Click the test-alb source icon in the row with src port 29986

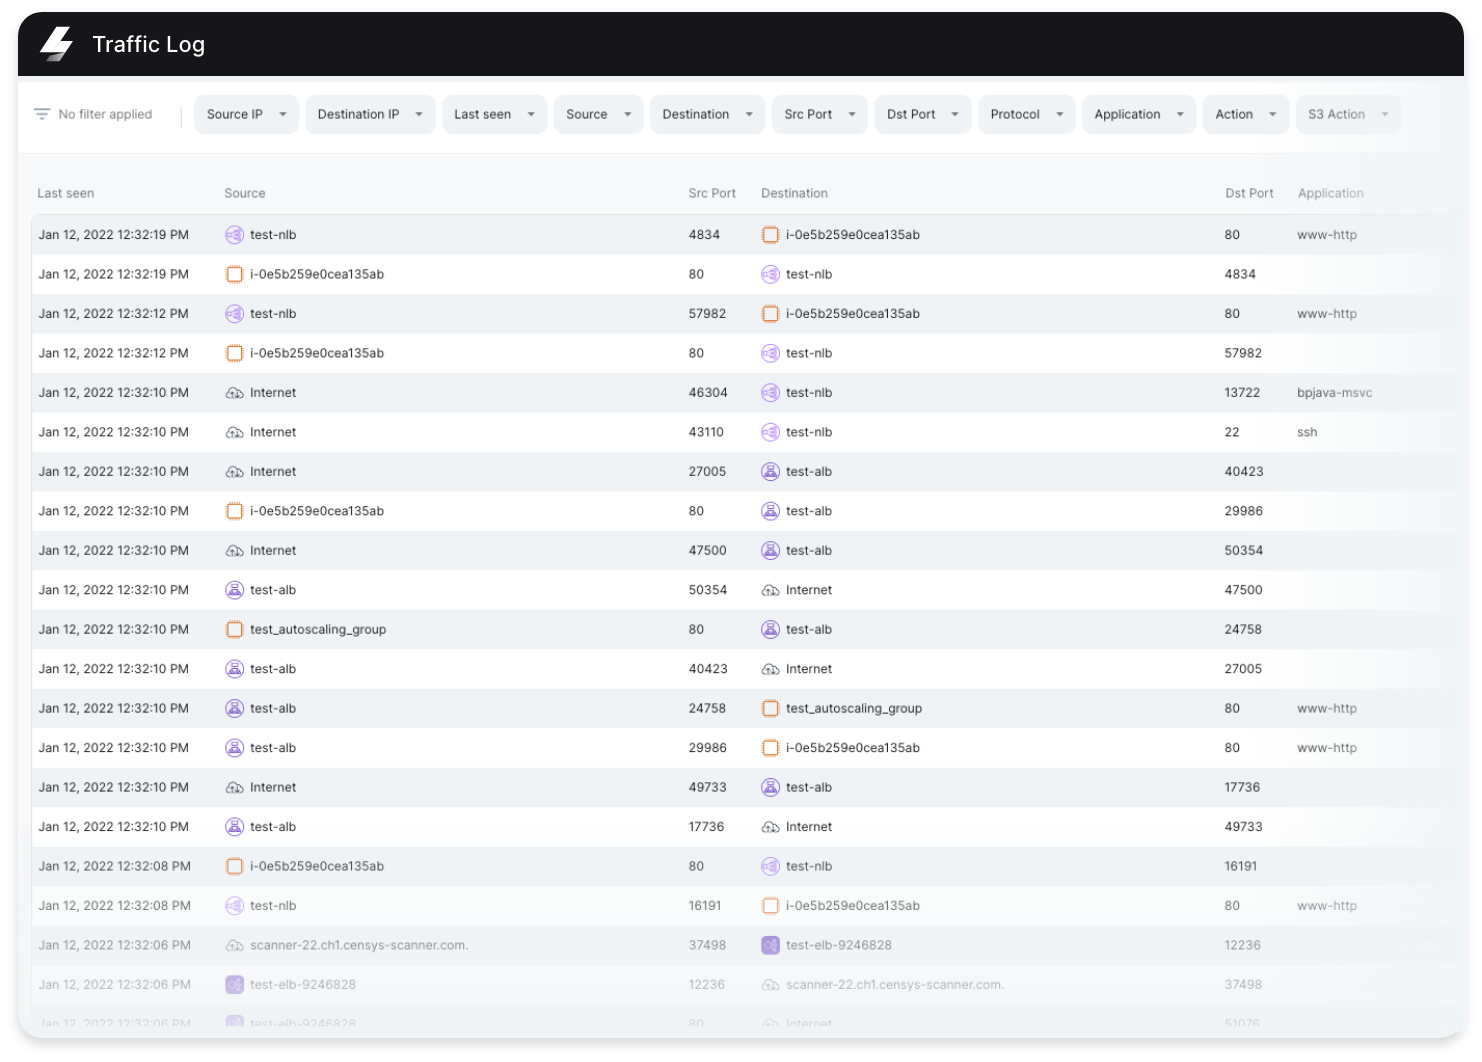pos(234,748)
